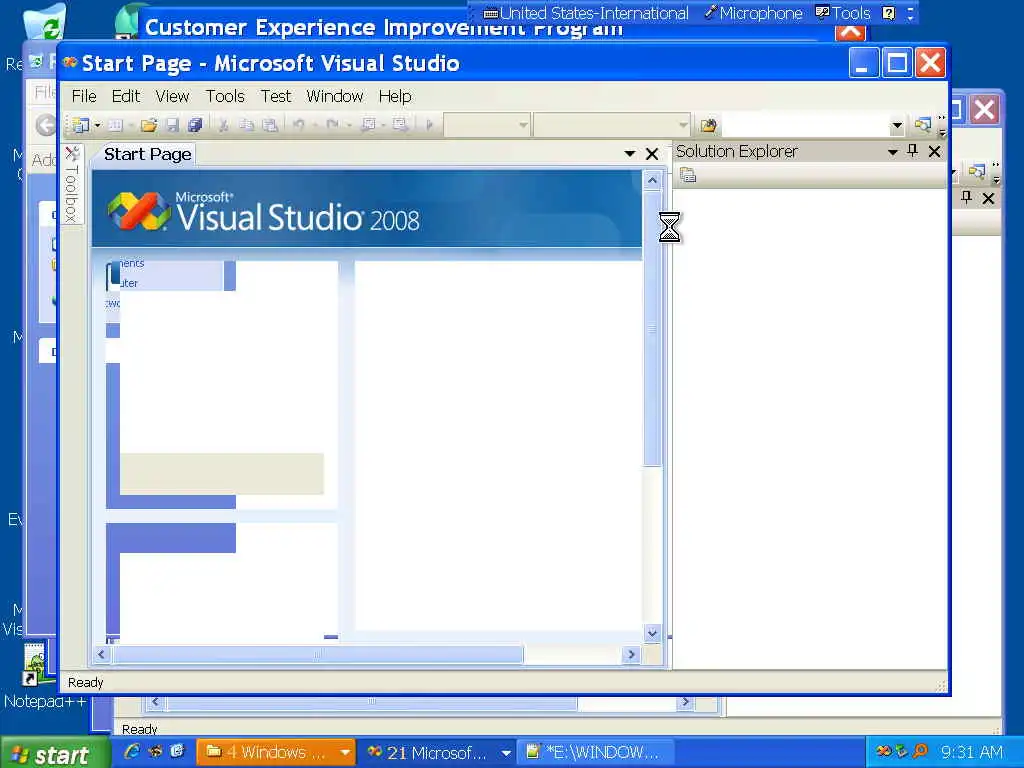This screenshot has width=1024, height=768.
Task: Open the 21 Microsoft Visual Studio taskbar group
Action: coord(438,752)
